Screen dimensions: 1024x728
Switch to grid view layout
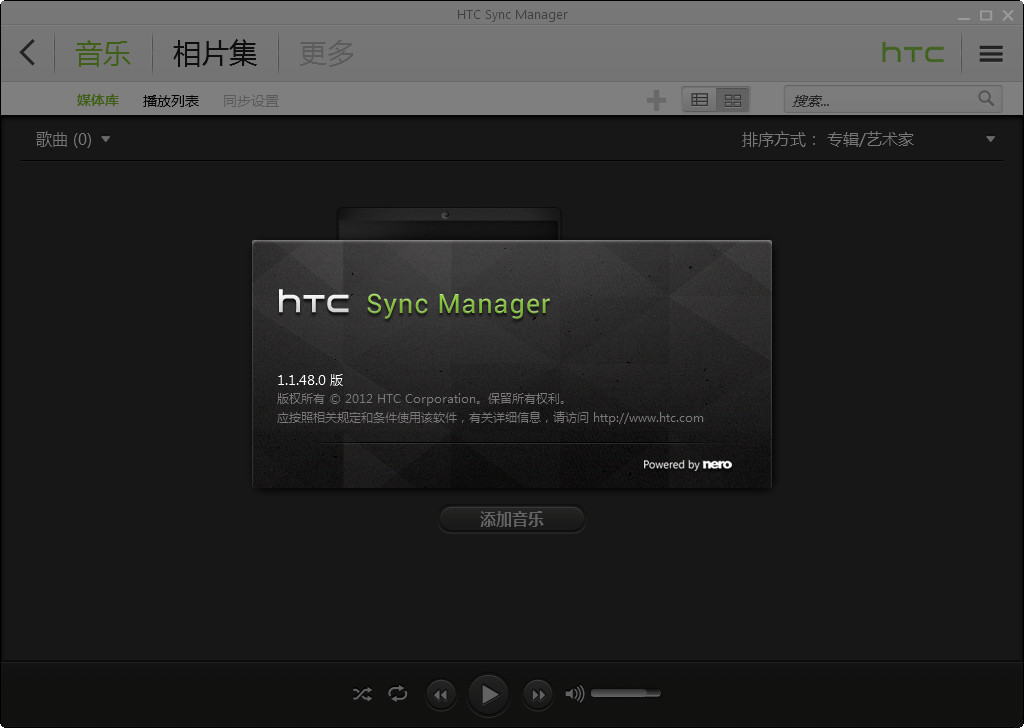pyautogui.click(x=733, y=98)
